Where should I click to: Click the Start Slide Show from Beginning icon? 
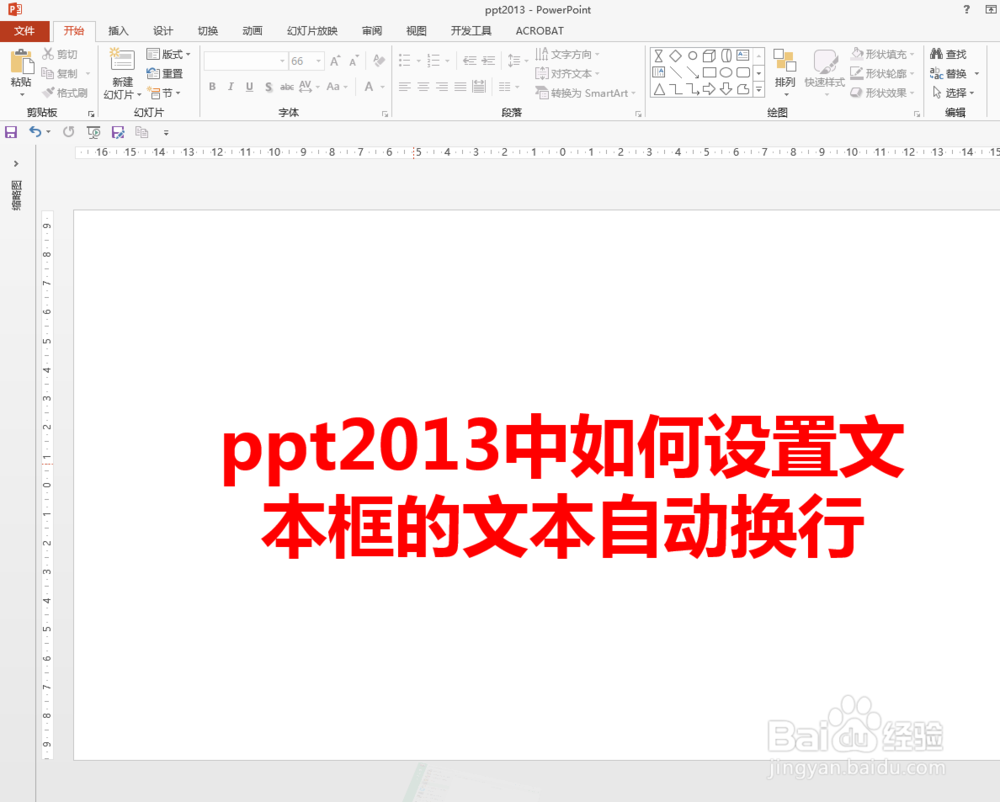point(94,132)
